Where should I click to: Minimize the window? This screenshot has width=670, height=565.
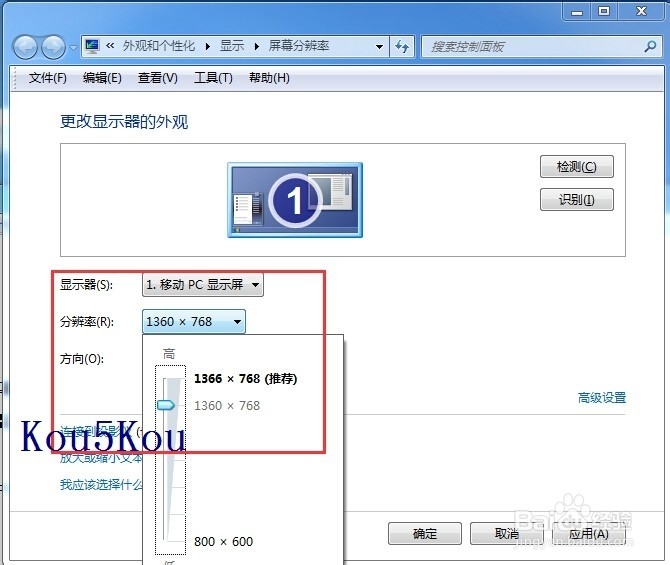577,12
